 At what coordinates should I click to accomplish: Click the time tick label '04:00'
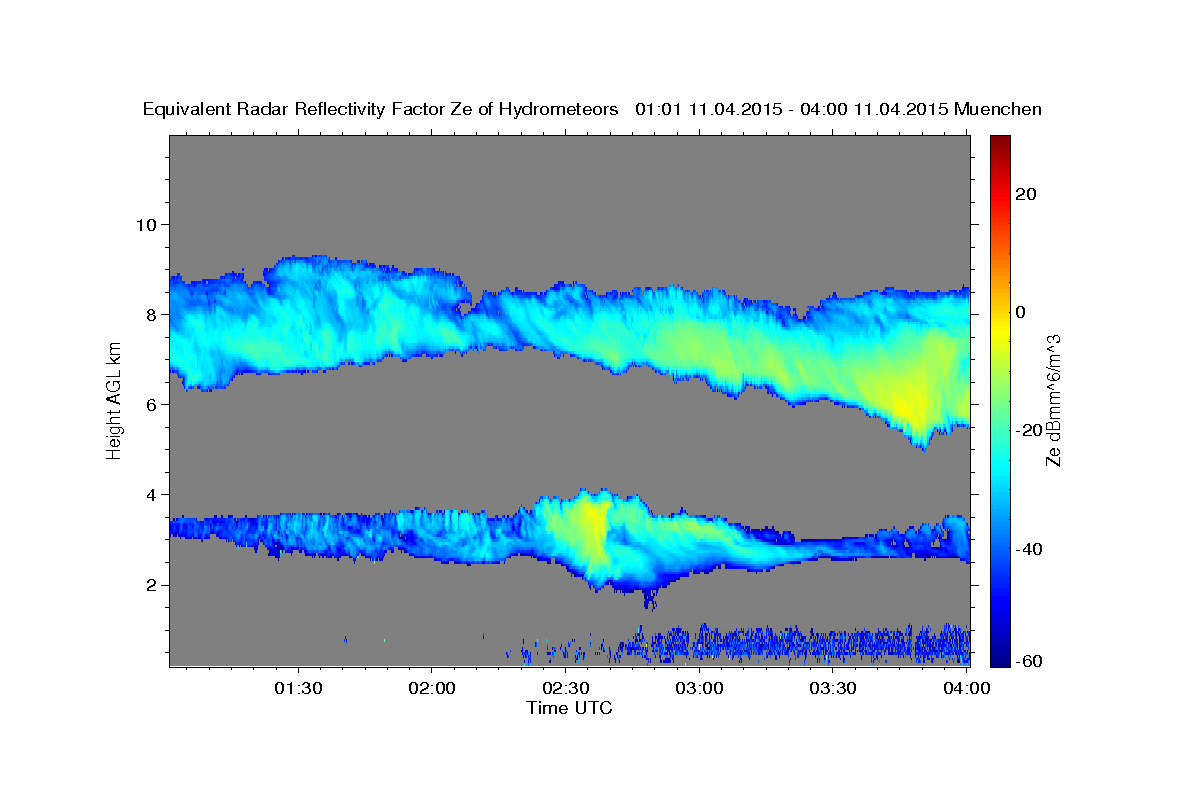pyautogui.click(x=967, y=688)
